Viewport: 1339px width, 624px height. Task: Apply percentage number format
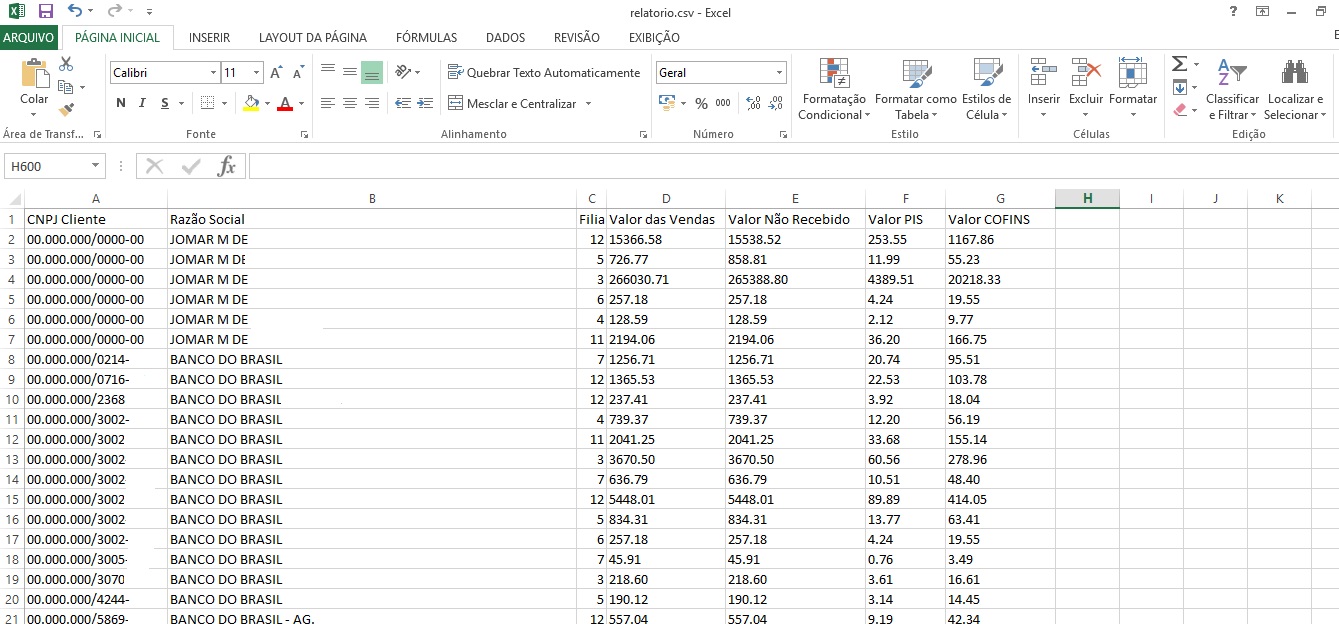(700, 103)
